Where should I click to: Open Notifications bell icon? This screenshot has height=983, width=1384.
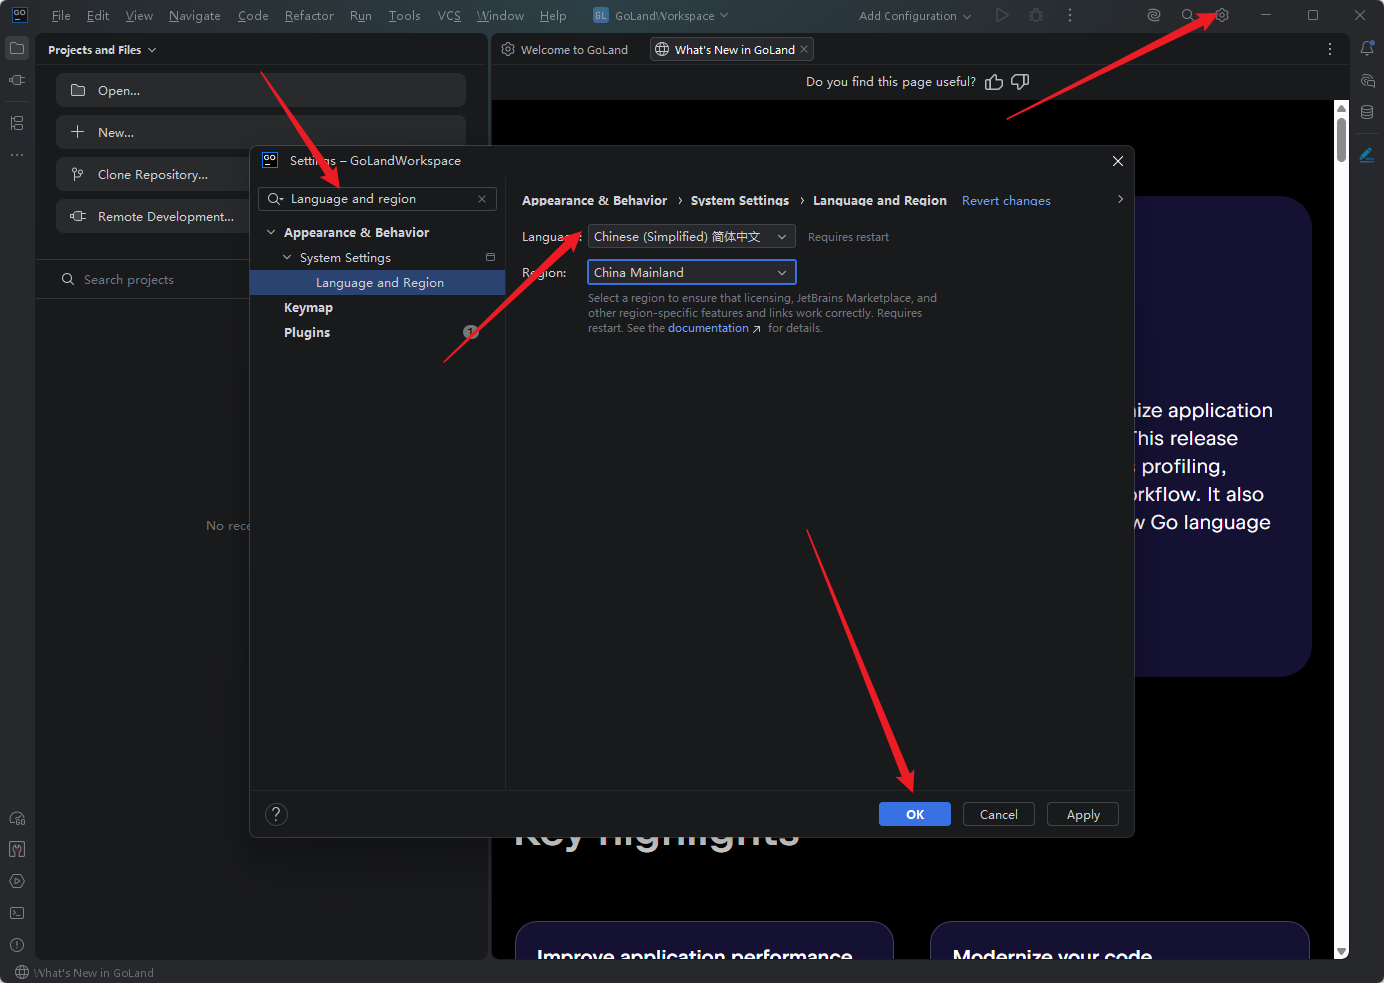(x=1367, y=48)
